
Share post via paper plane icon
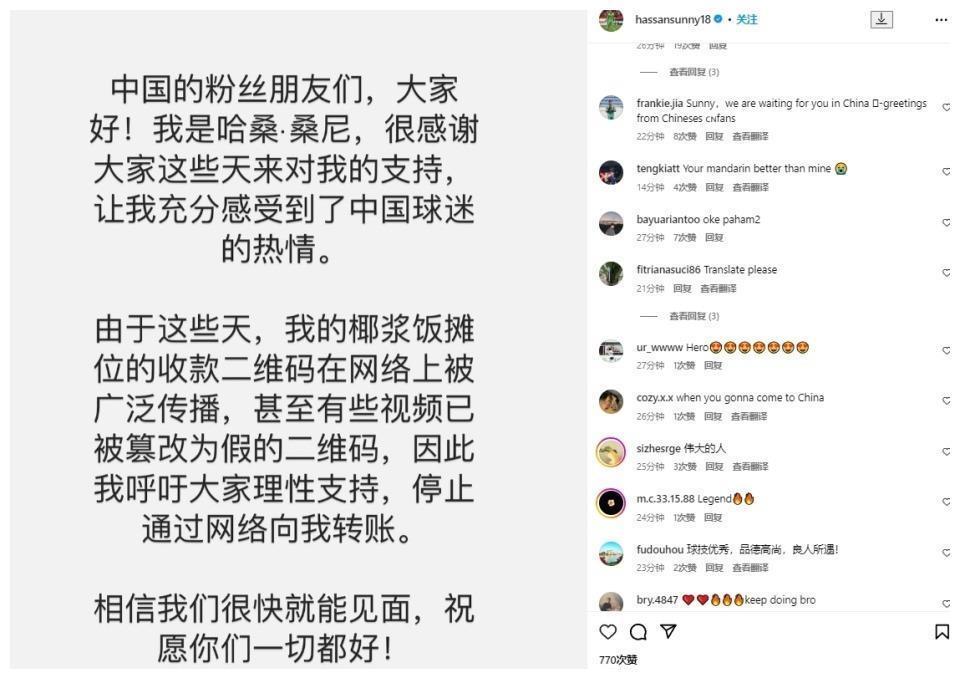tap(668, 631)
